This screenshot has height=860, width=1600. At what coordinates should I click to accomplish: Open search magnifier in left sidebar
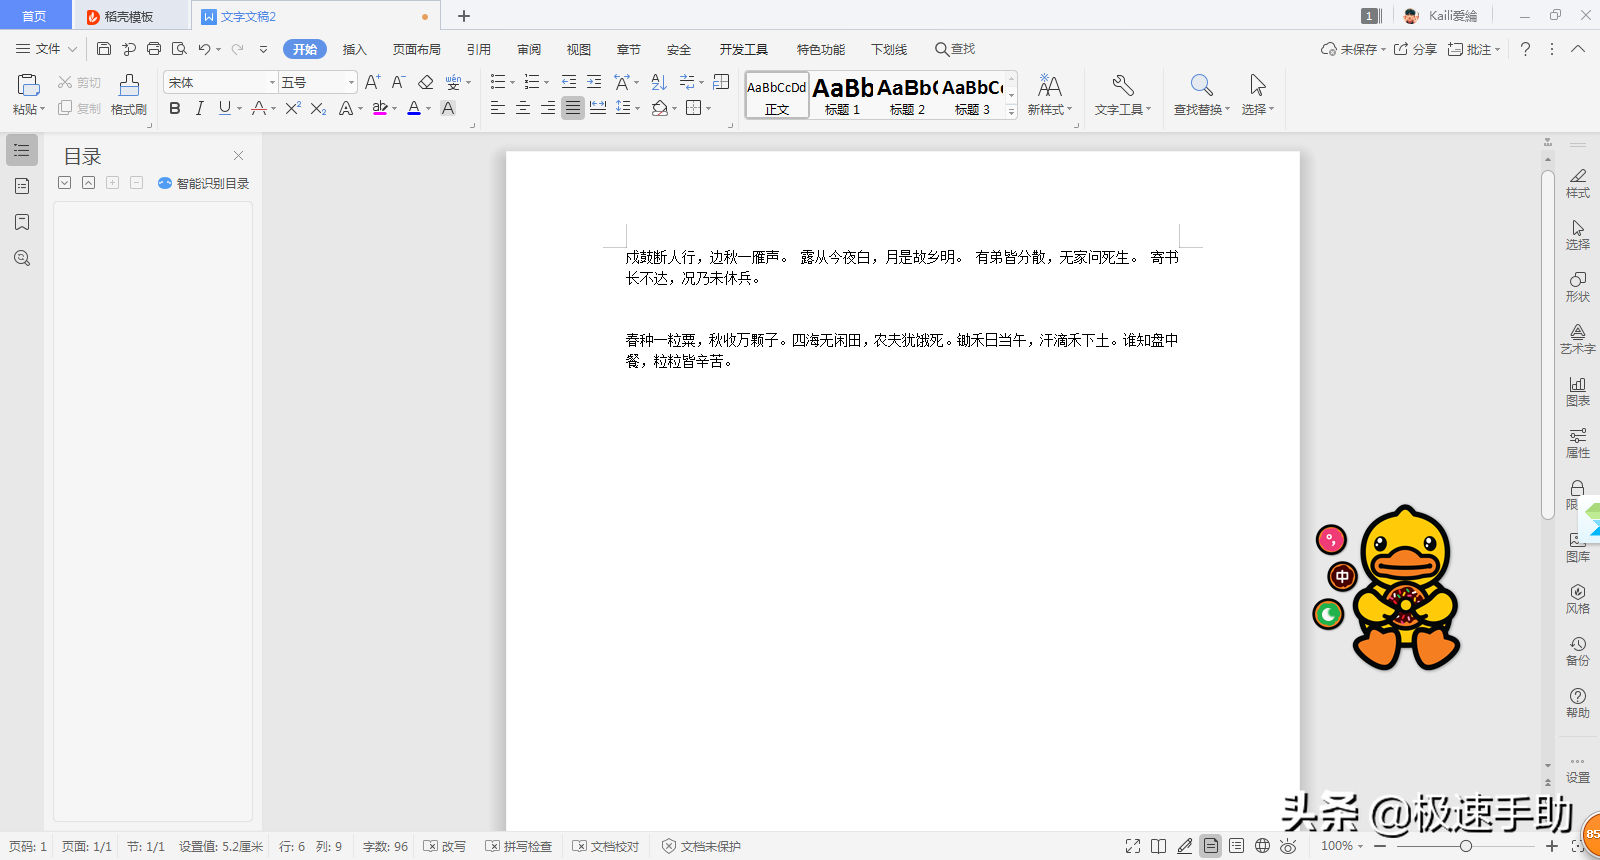(22, 258)
